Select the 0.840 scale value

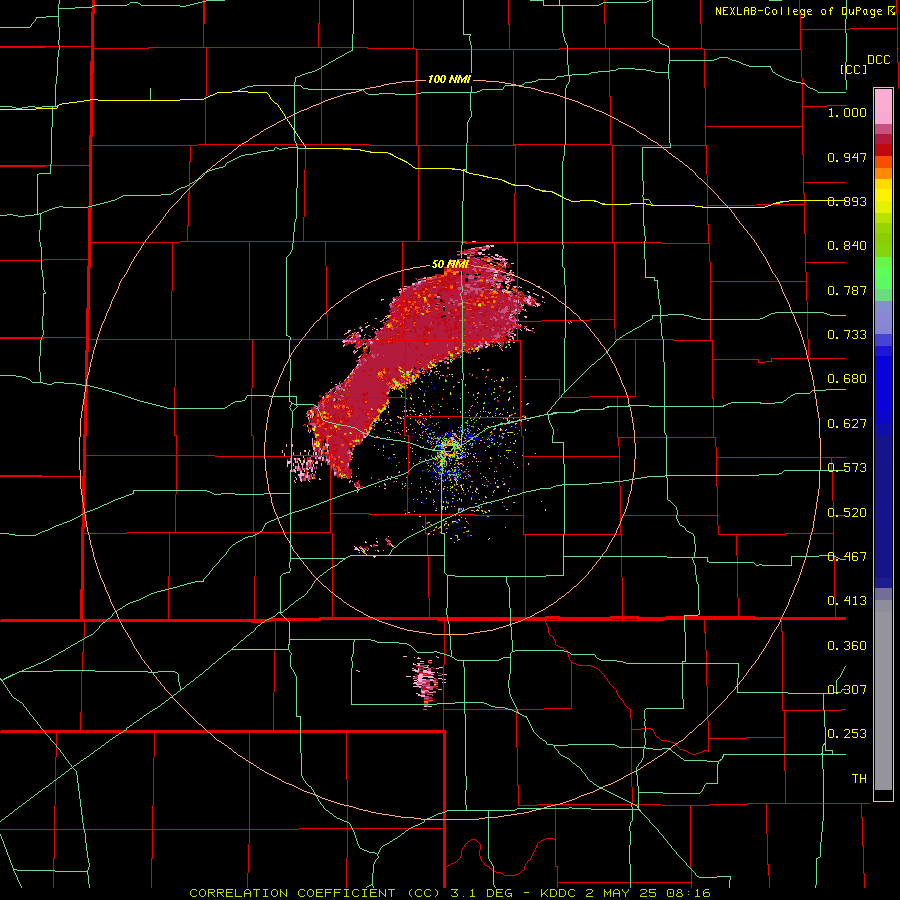(847, 246)
